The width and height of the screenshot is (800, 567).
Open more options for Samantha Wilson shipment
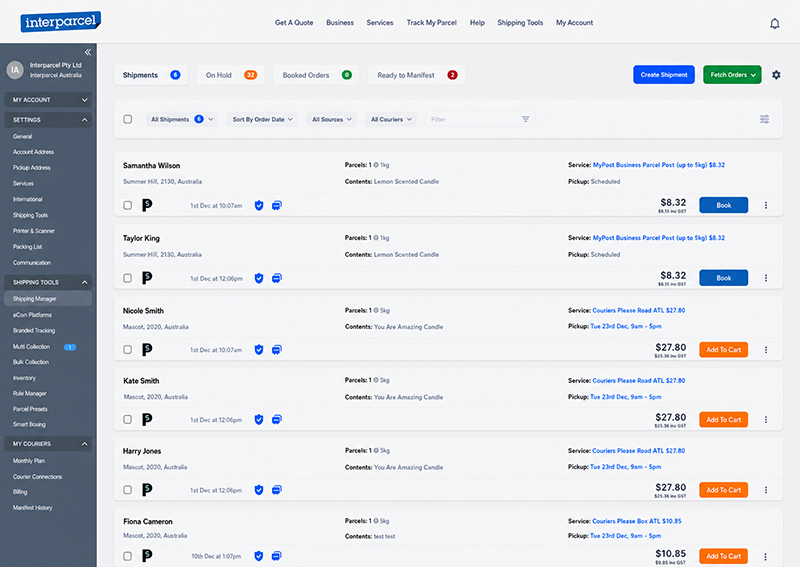click(x=766, y=205)
